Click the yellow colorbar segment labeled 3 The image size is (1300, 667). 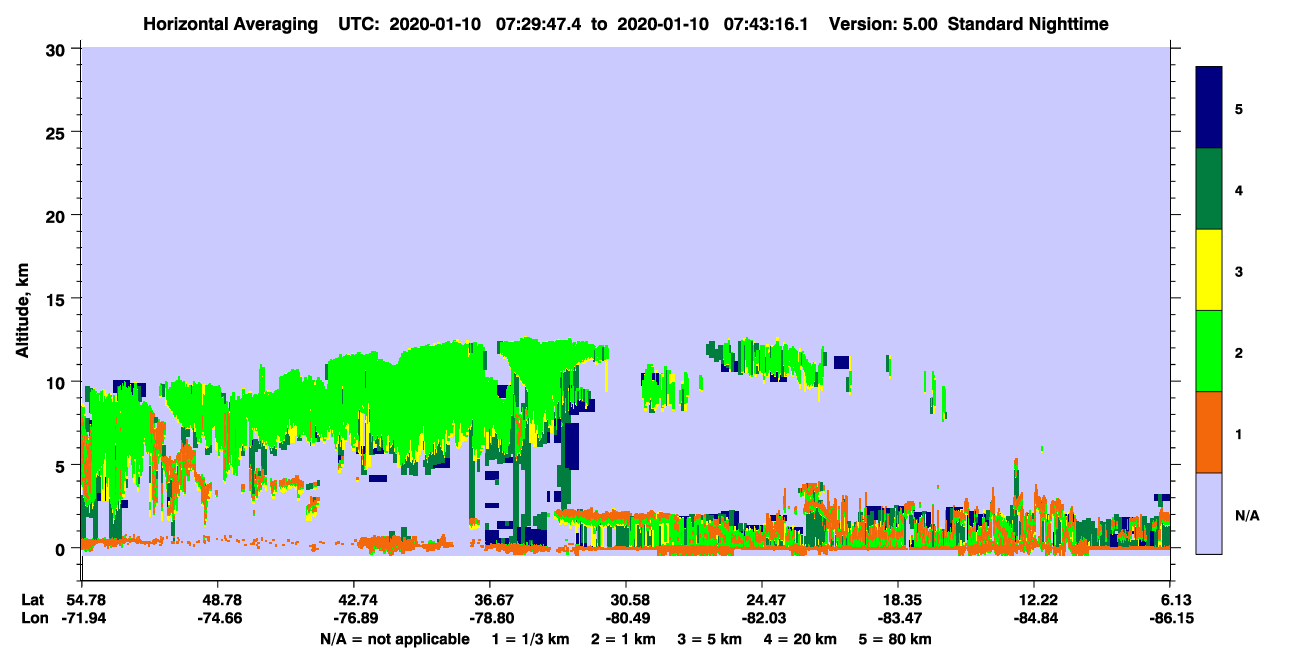click(1209, 270)
